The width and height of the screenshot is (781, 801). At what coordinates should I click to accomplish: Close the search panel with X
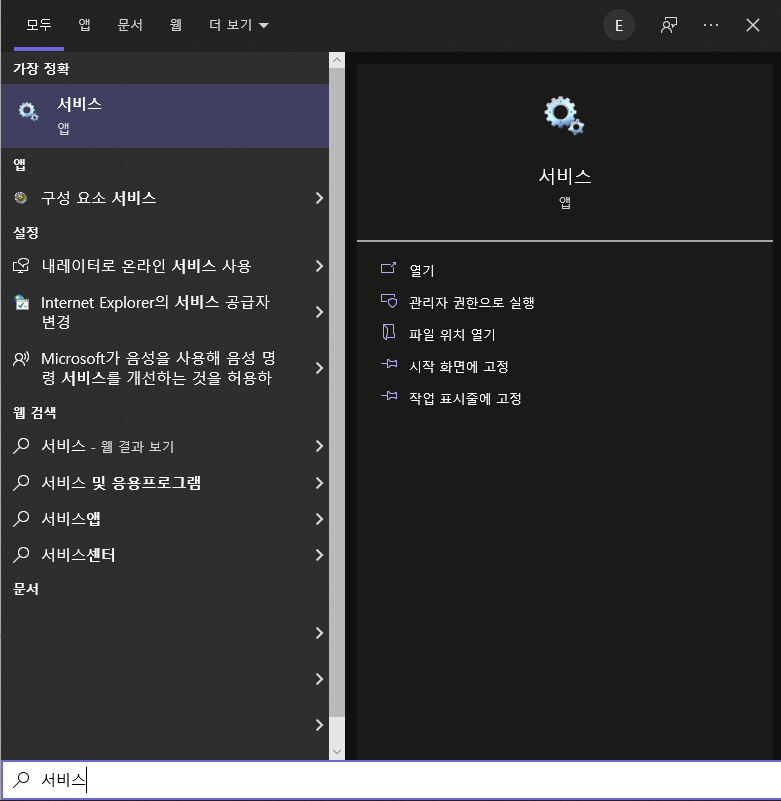click(752, 25)
